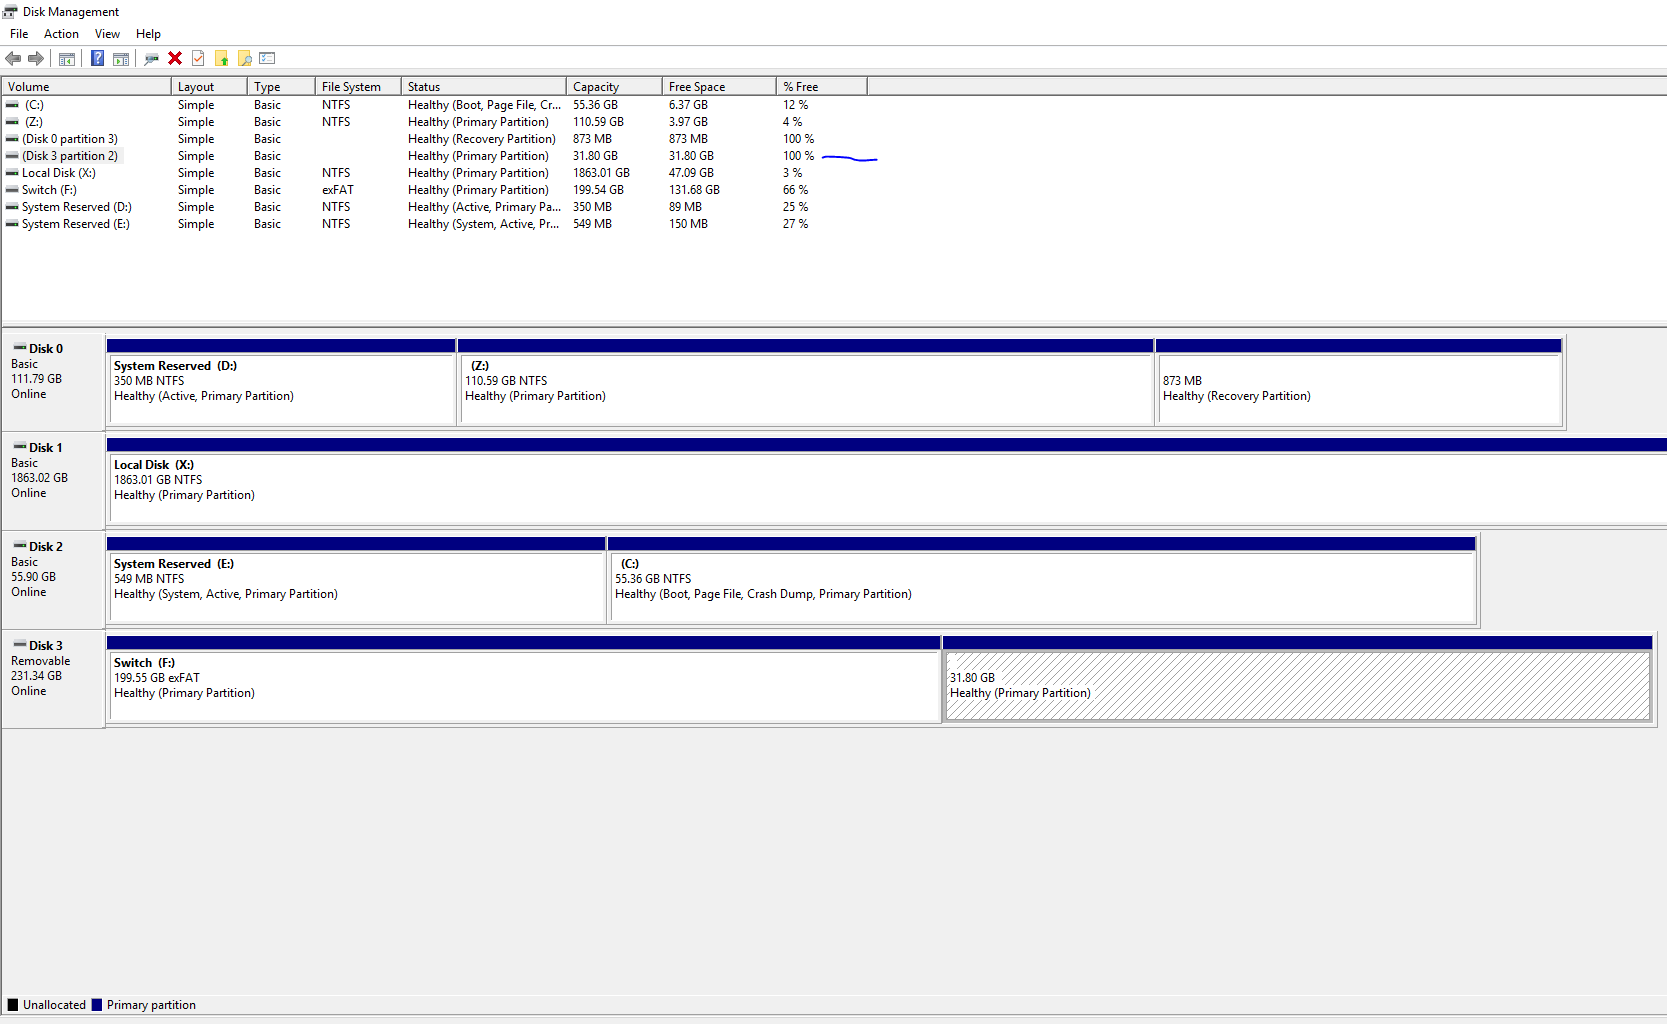Select the Switch (F:) volume row

[435, 190]
